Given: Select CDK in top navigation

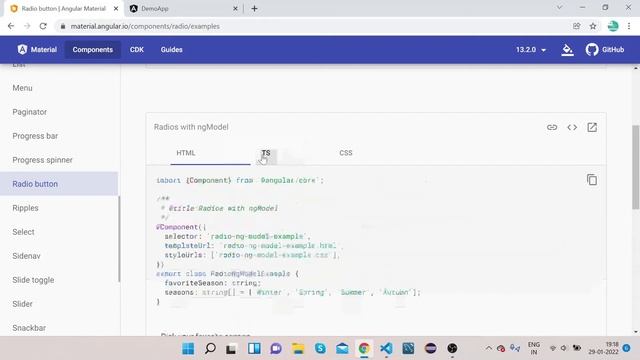Looking at the screenshot, I should click(137, 50).
